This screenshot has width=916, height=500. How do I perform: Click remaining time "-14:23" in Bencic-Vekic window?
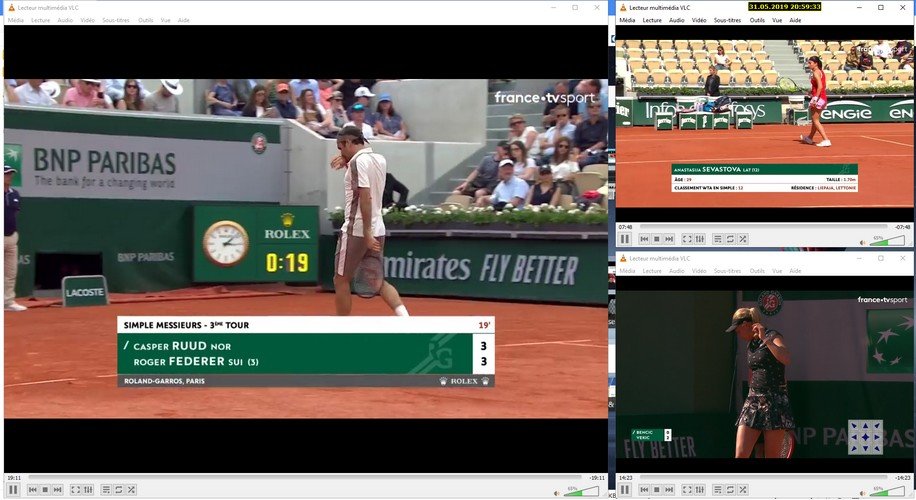902,478
